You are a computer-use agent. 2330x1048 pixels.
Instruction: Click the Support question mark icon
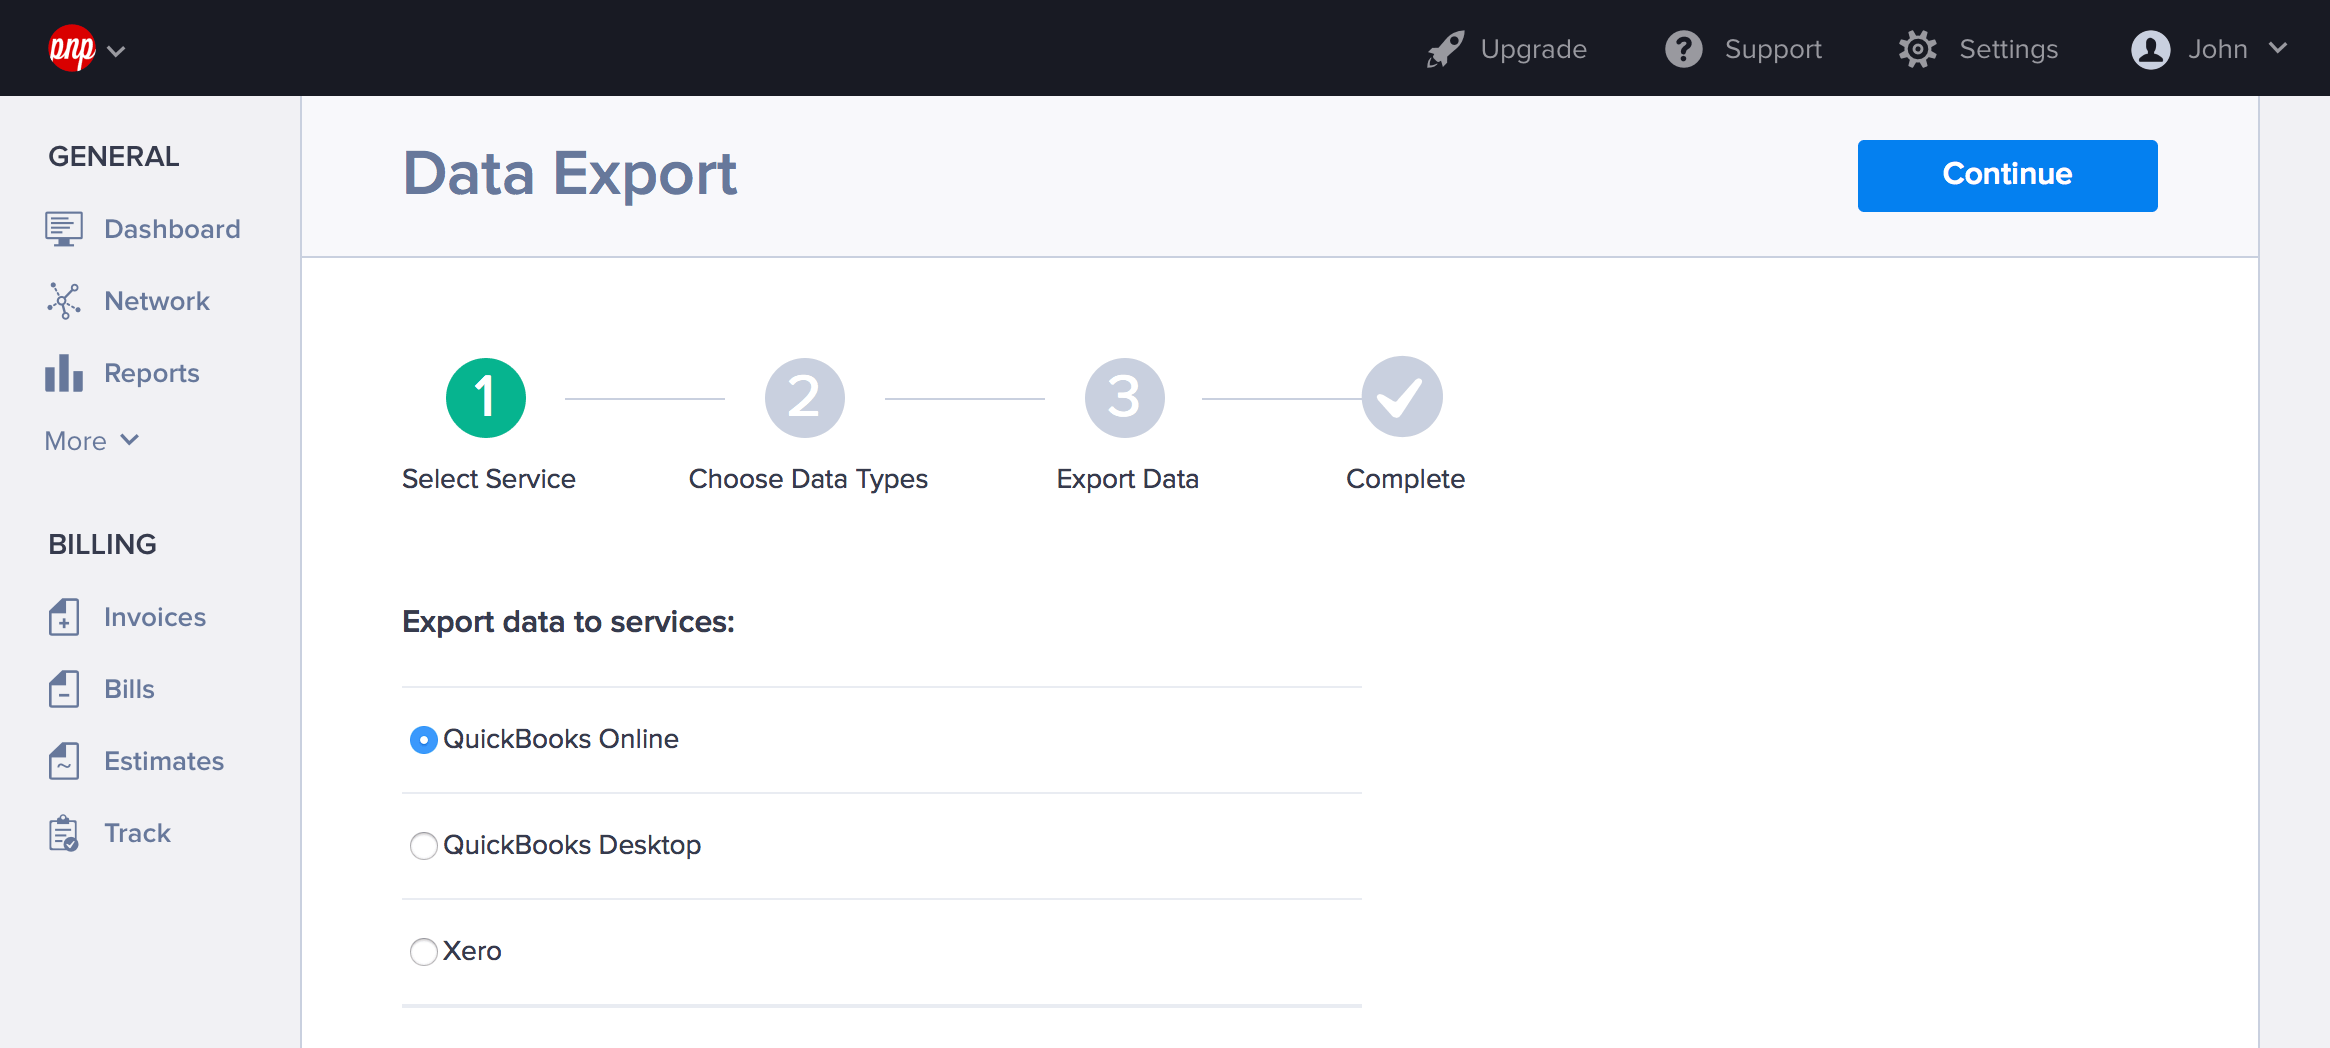coord(1683,48)
